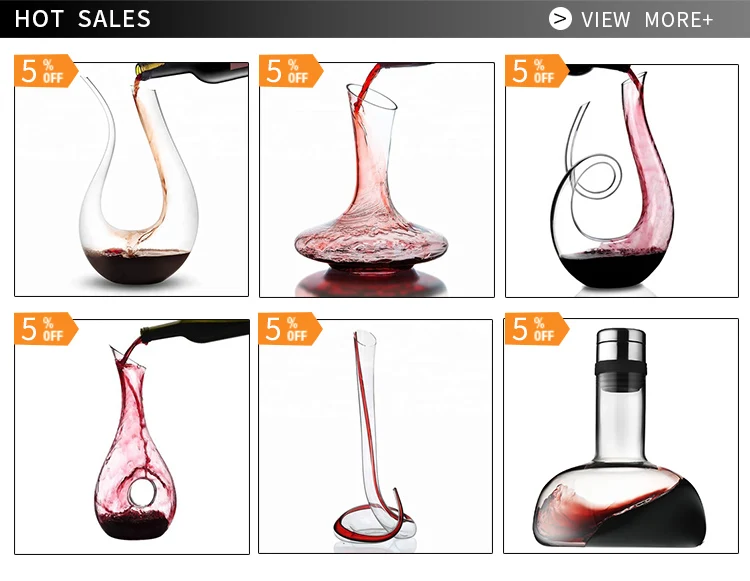
Task: Click the HOT SALES heading
Action: (82, 19)
